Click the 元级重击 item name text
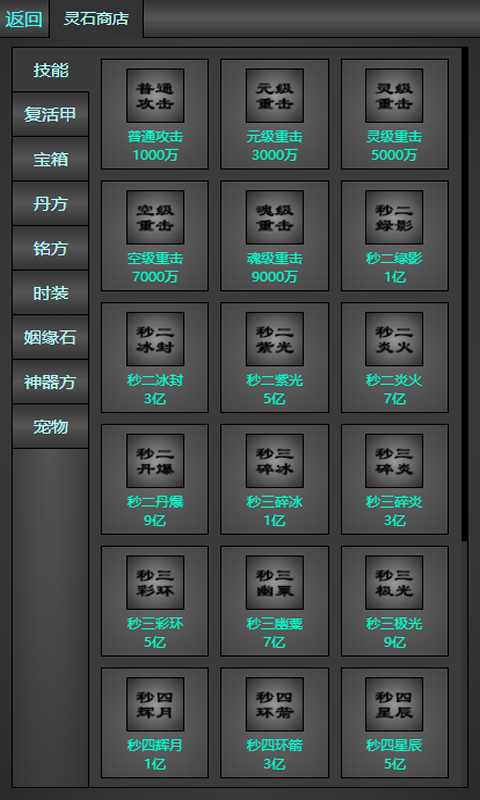This screenshot has height=800, width=480. click(x=274, y=137)
